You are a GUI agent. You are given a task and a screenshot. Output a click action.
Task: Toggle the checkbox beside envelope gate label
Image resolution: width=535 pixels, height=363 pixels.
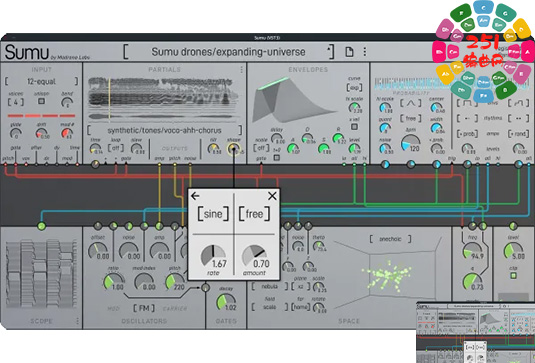[276, 158]
